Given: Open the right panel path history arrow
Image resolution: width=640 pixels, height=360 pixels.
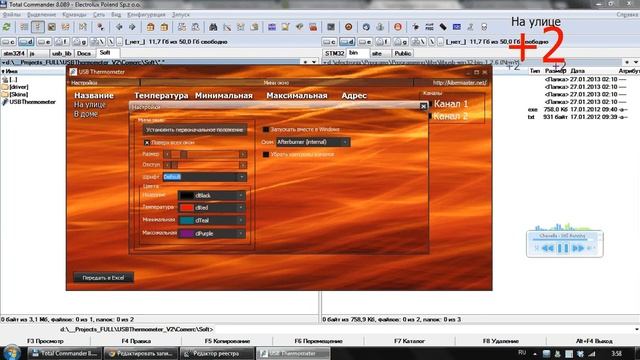Looking at the screenshot, I should coord(636,62).
